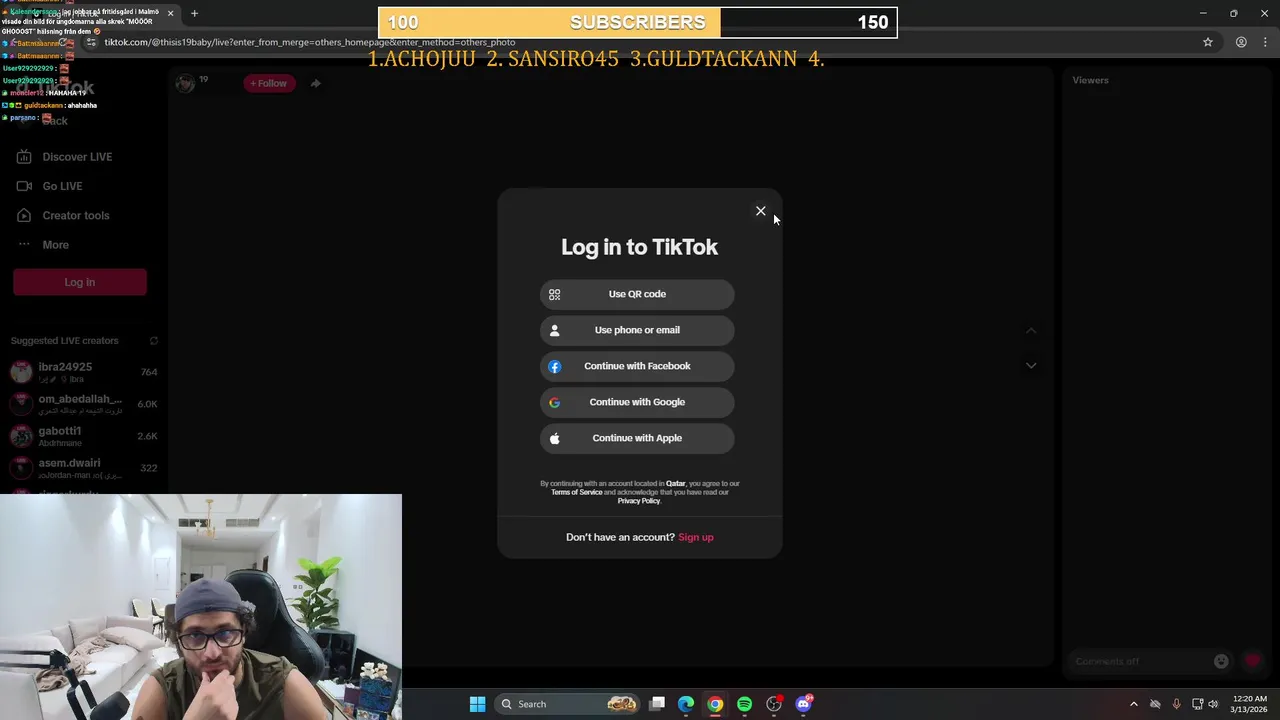Click the Facebook logo icon
The width and height of the screenshot is (1280, 720).
click(x=555, y=366)
